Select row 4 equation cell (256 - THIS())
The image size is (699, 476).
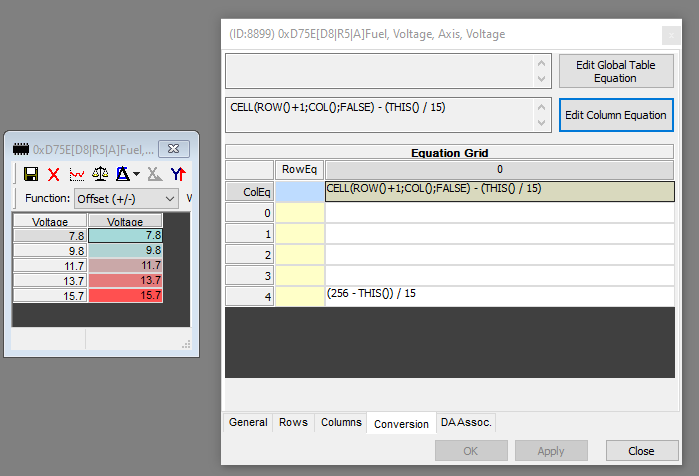(x=499, y=296)
